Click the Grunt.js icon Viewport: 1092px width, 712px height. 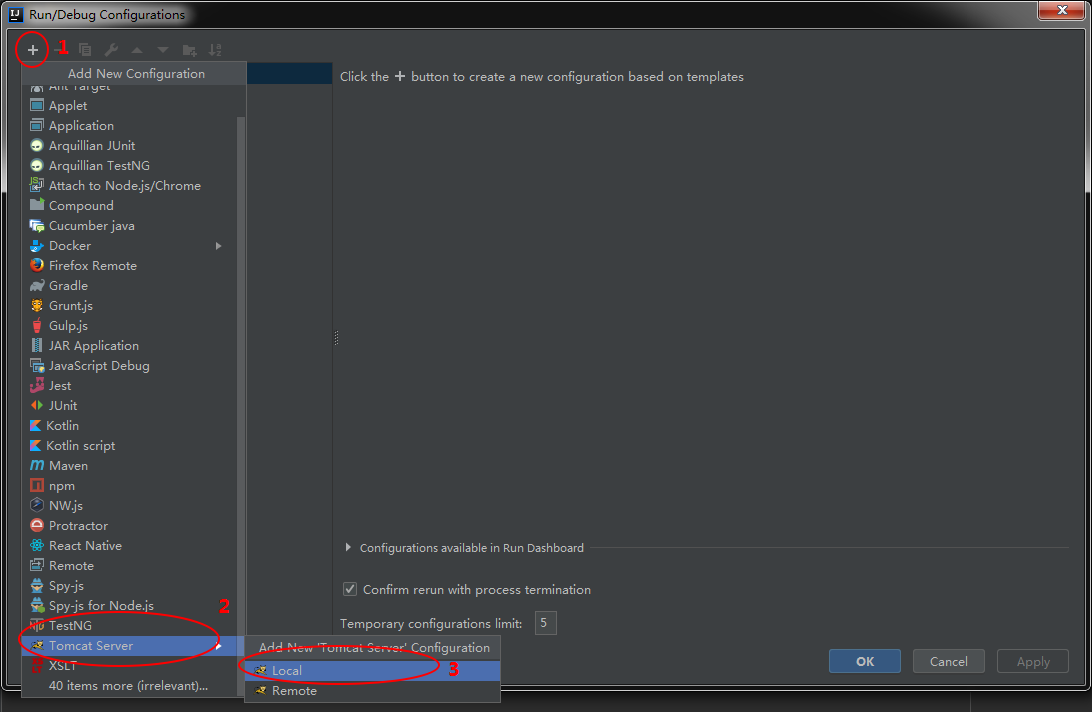pyautogui.click(x=37, y=306)
